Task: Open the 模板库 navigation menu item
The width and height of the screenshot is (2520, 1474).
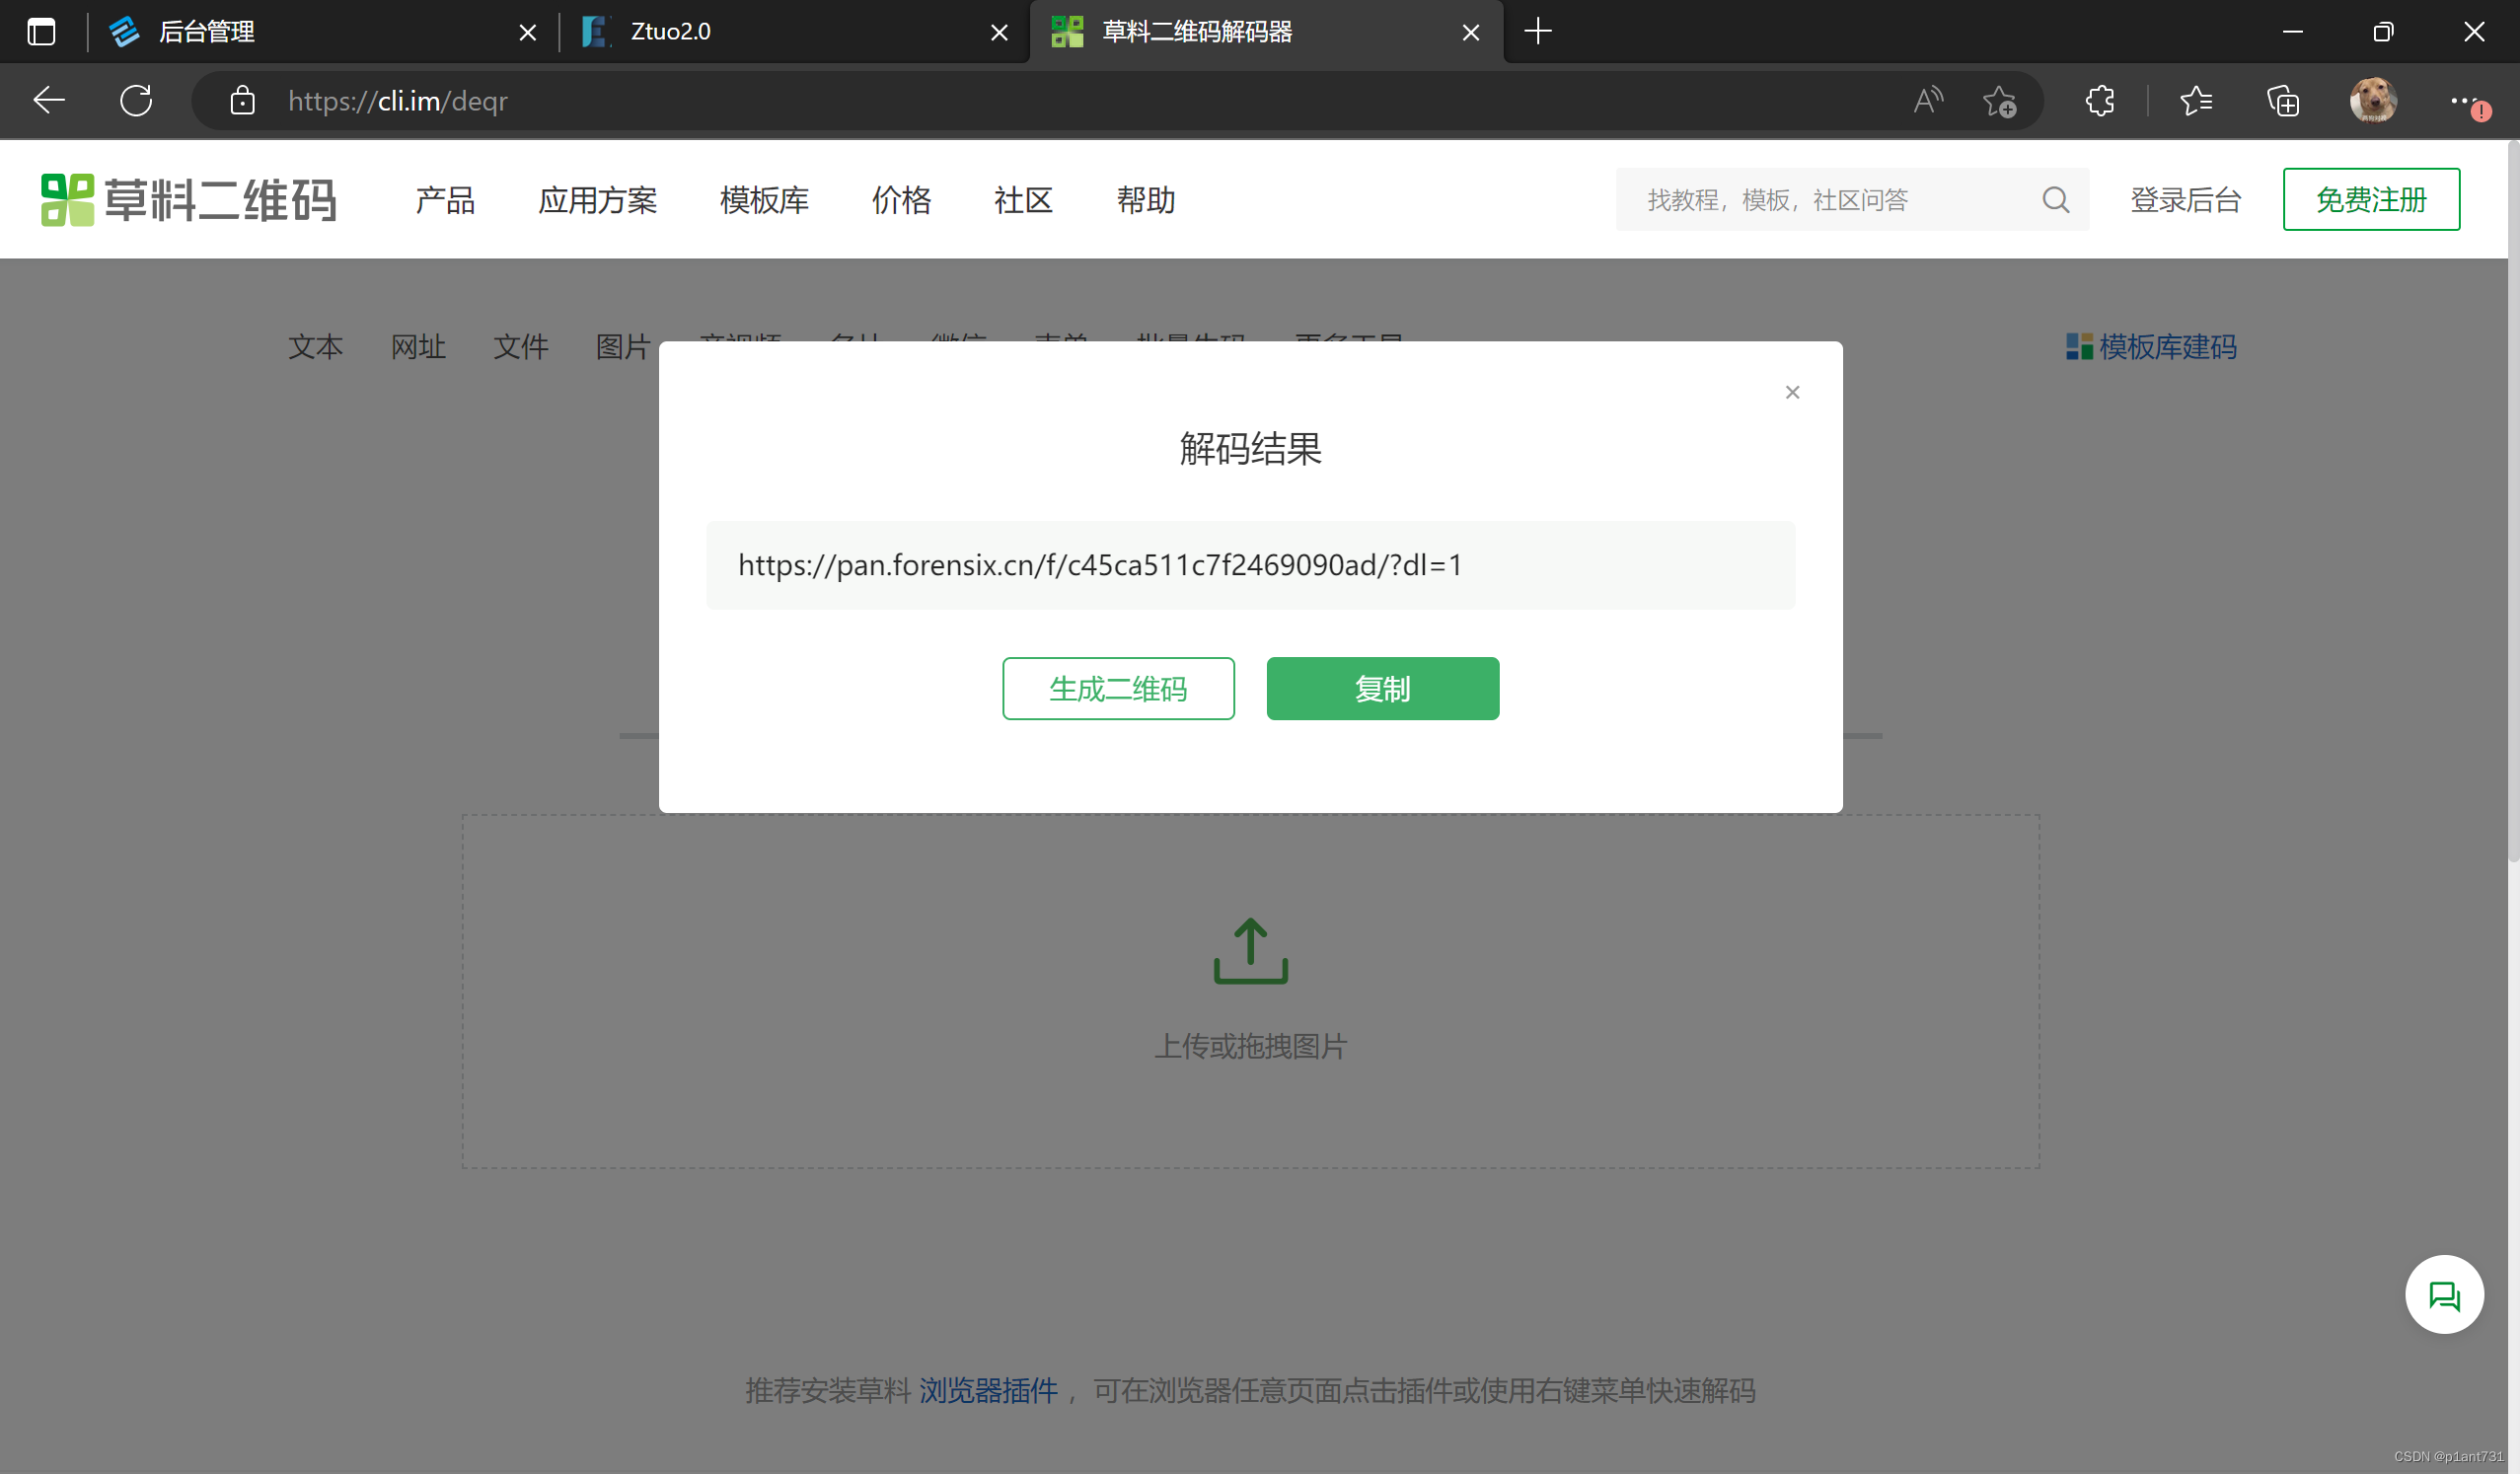Action: click(x=764, y=200)
